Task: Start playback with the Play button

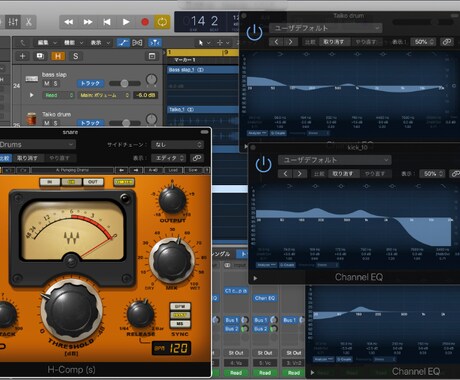Action: (x=126, y=22)
